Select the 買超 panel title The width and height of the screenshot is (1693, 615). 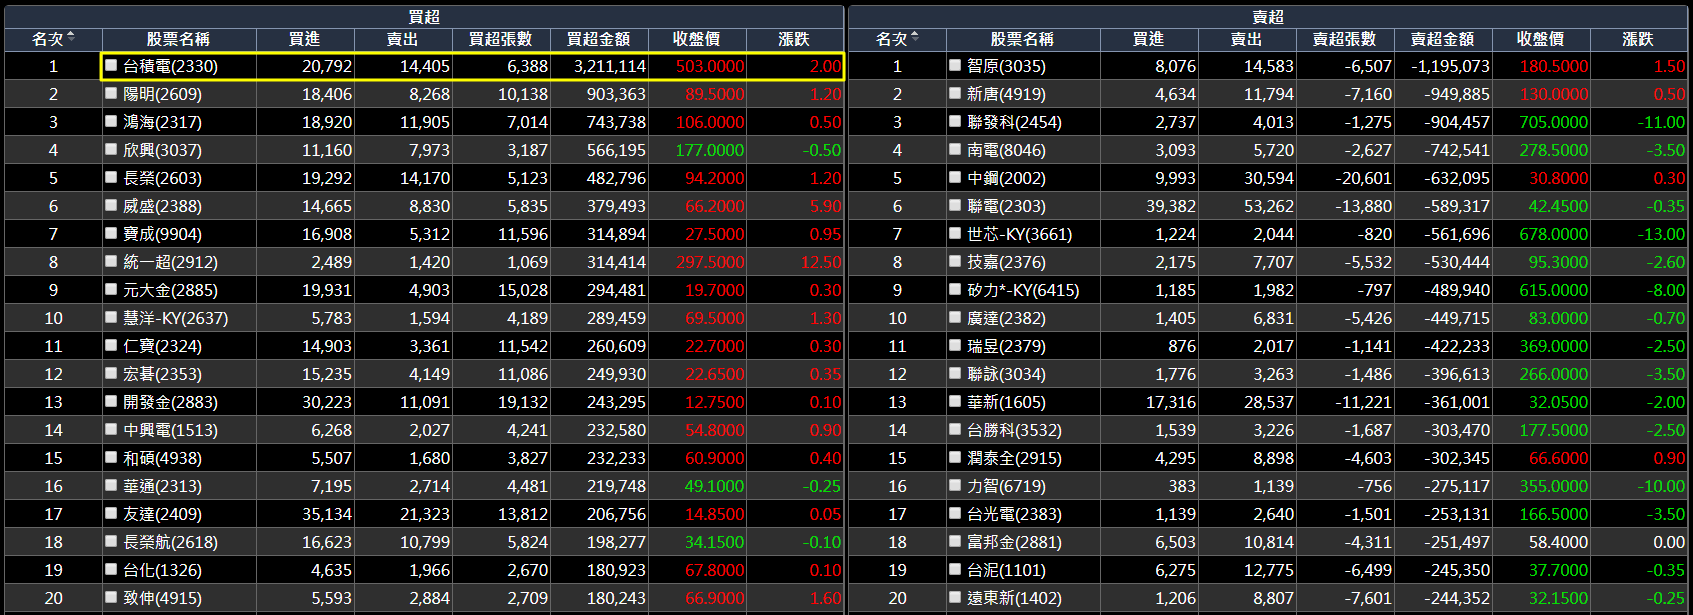[424, 17]
